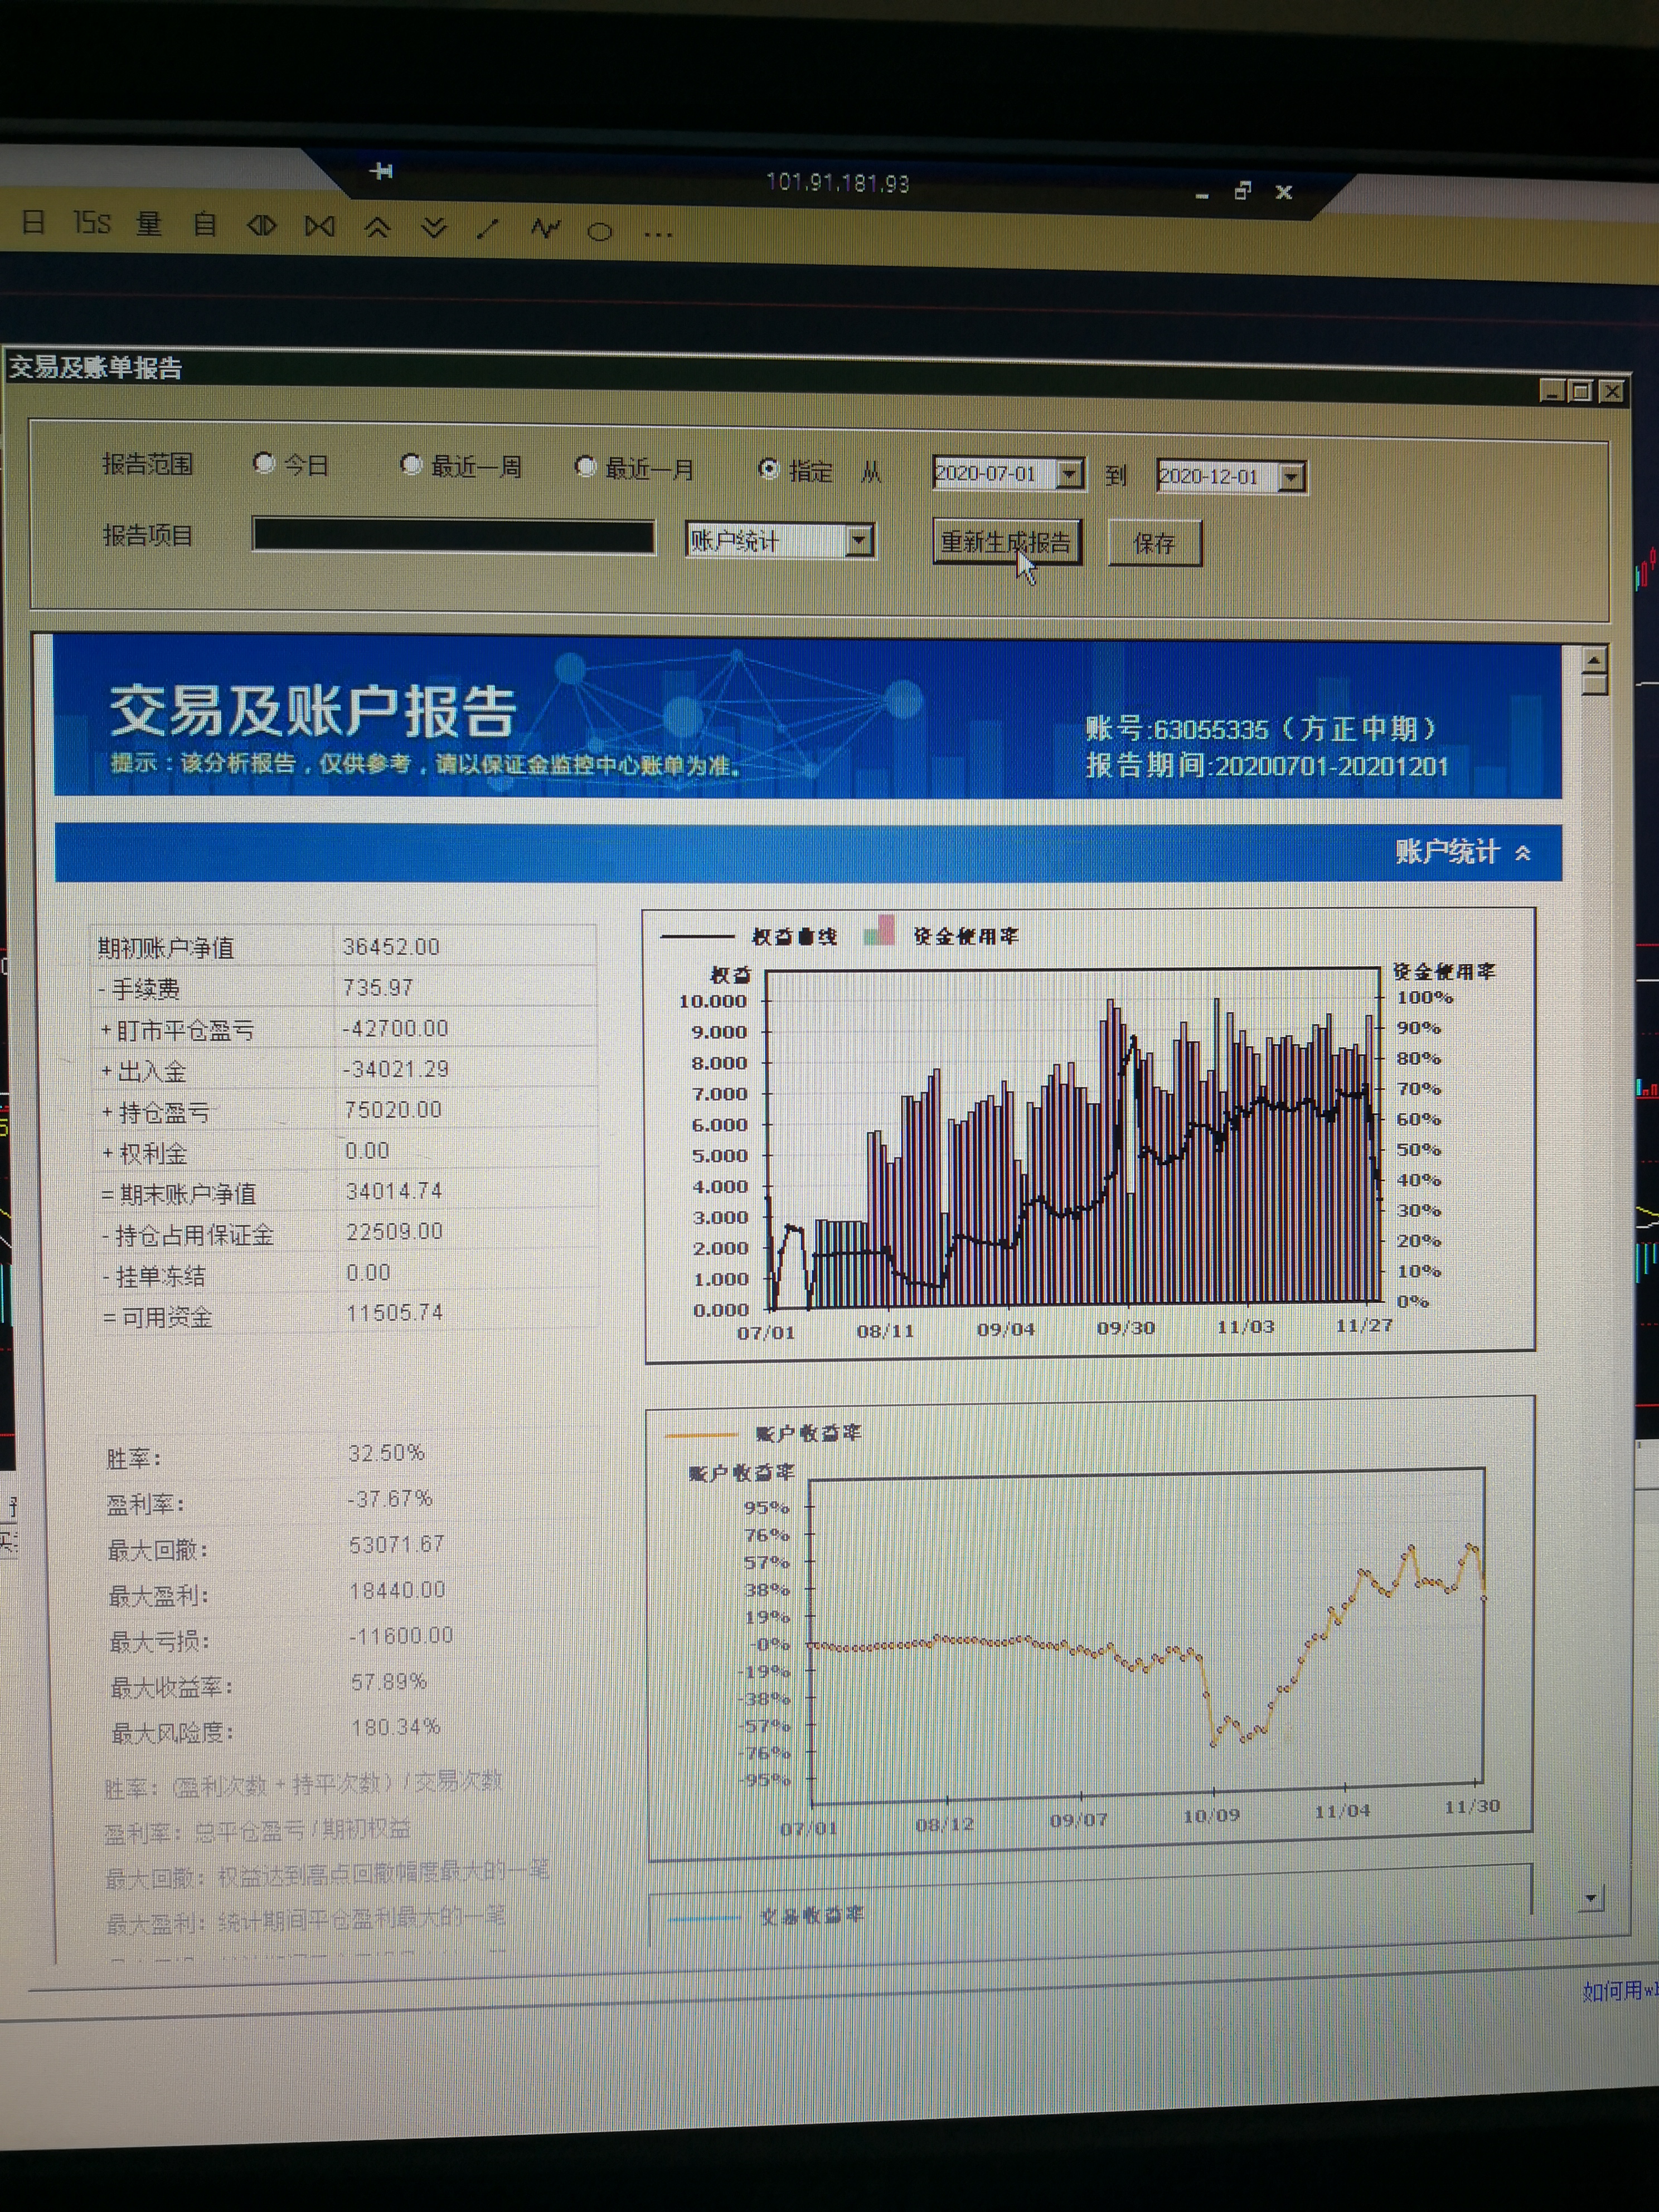Viewport: 1659px width, 2212px height.
Task: Open the start date 2020-07-01 dropdown
Action: 1069,474
